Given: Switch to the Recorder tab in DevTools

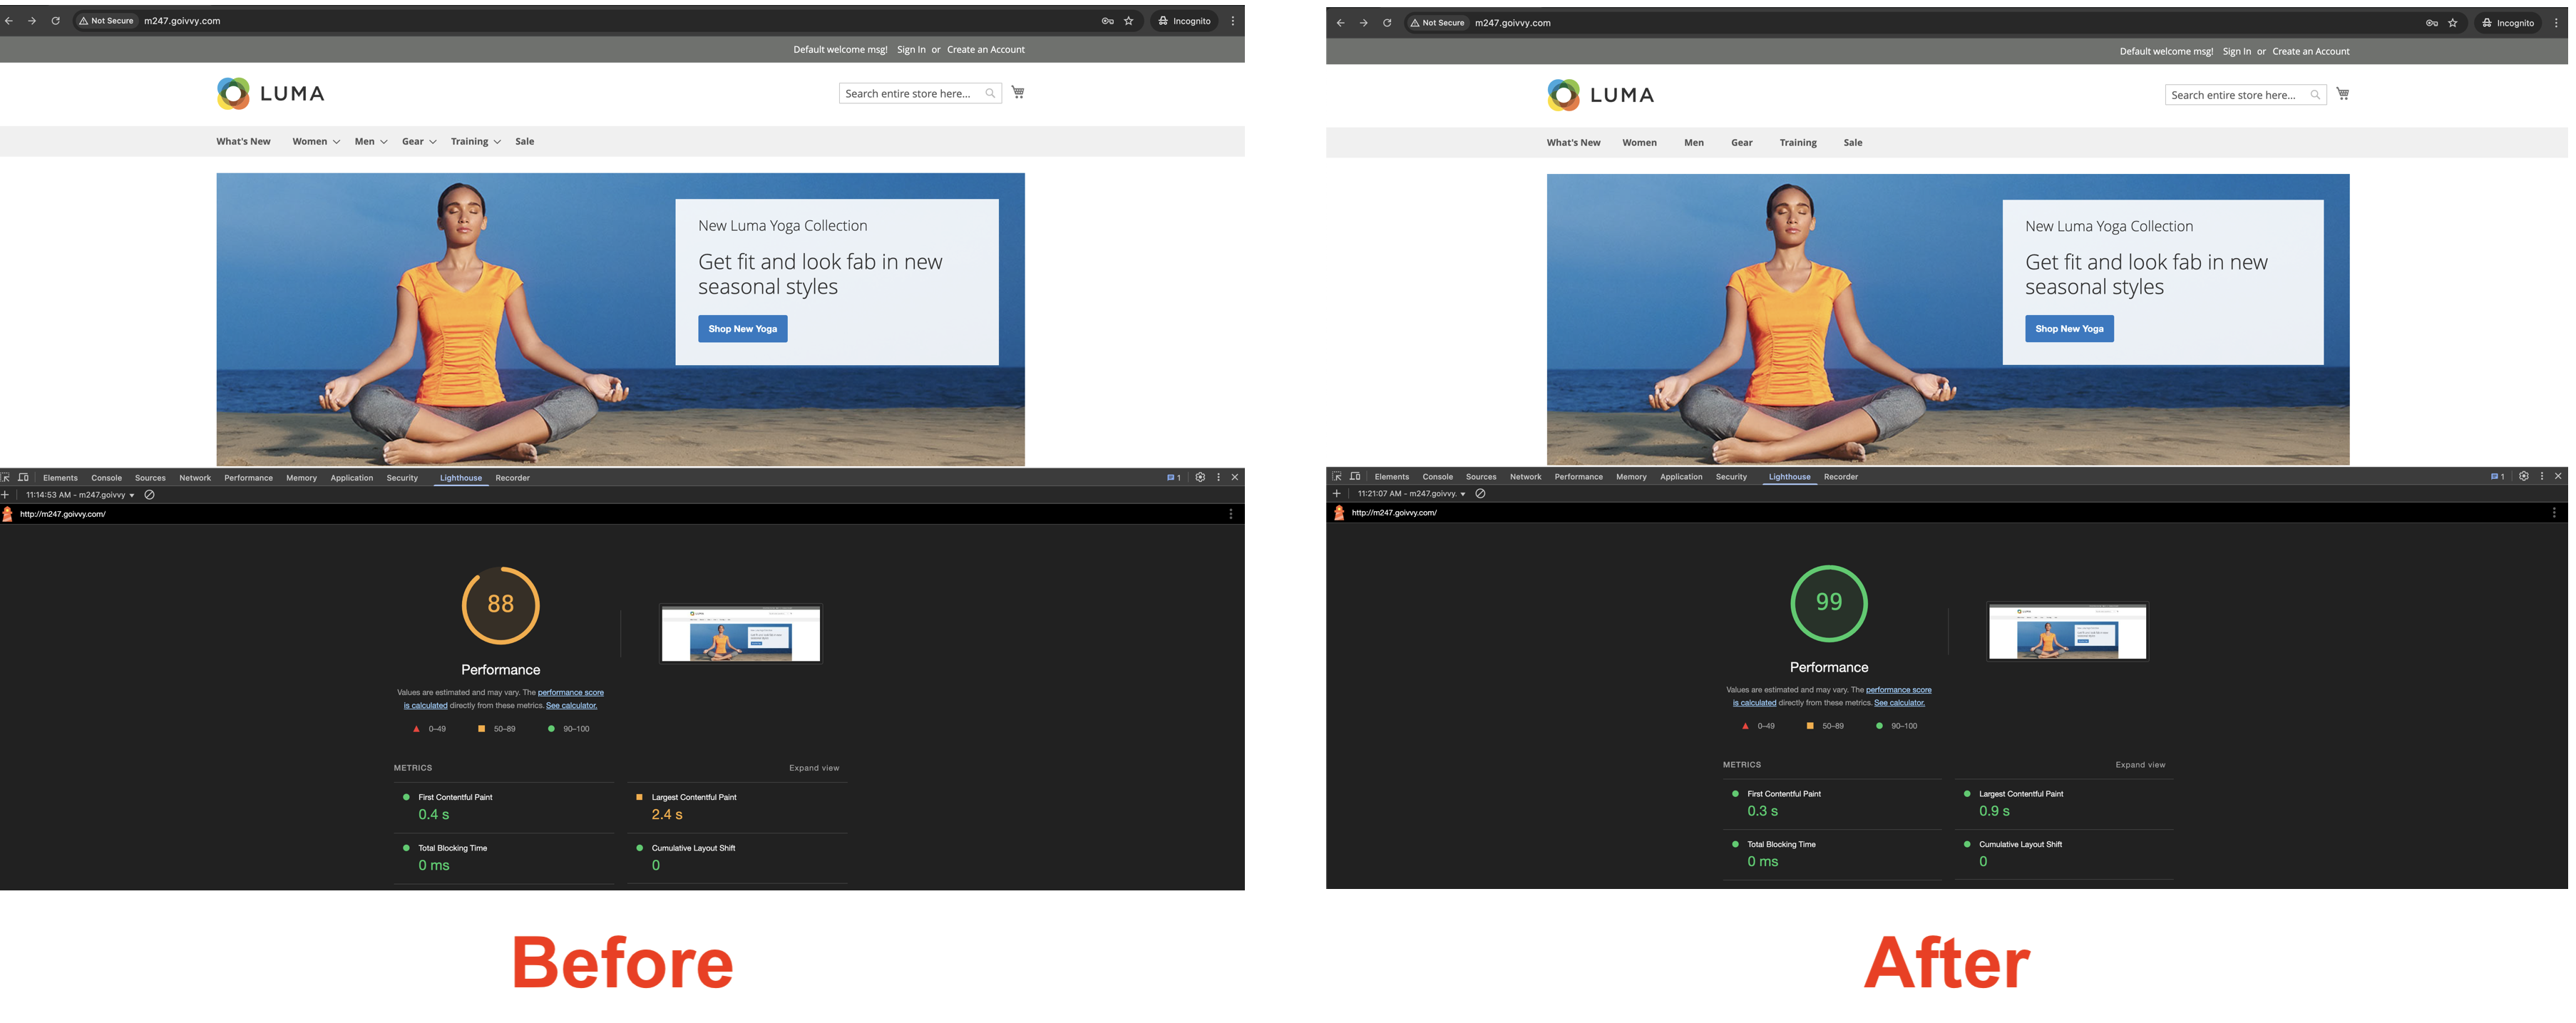Looking at the screenshot, I should (x=512, y=477).
